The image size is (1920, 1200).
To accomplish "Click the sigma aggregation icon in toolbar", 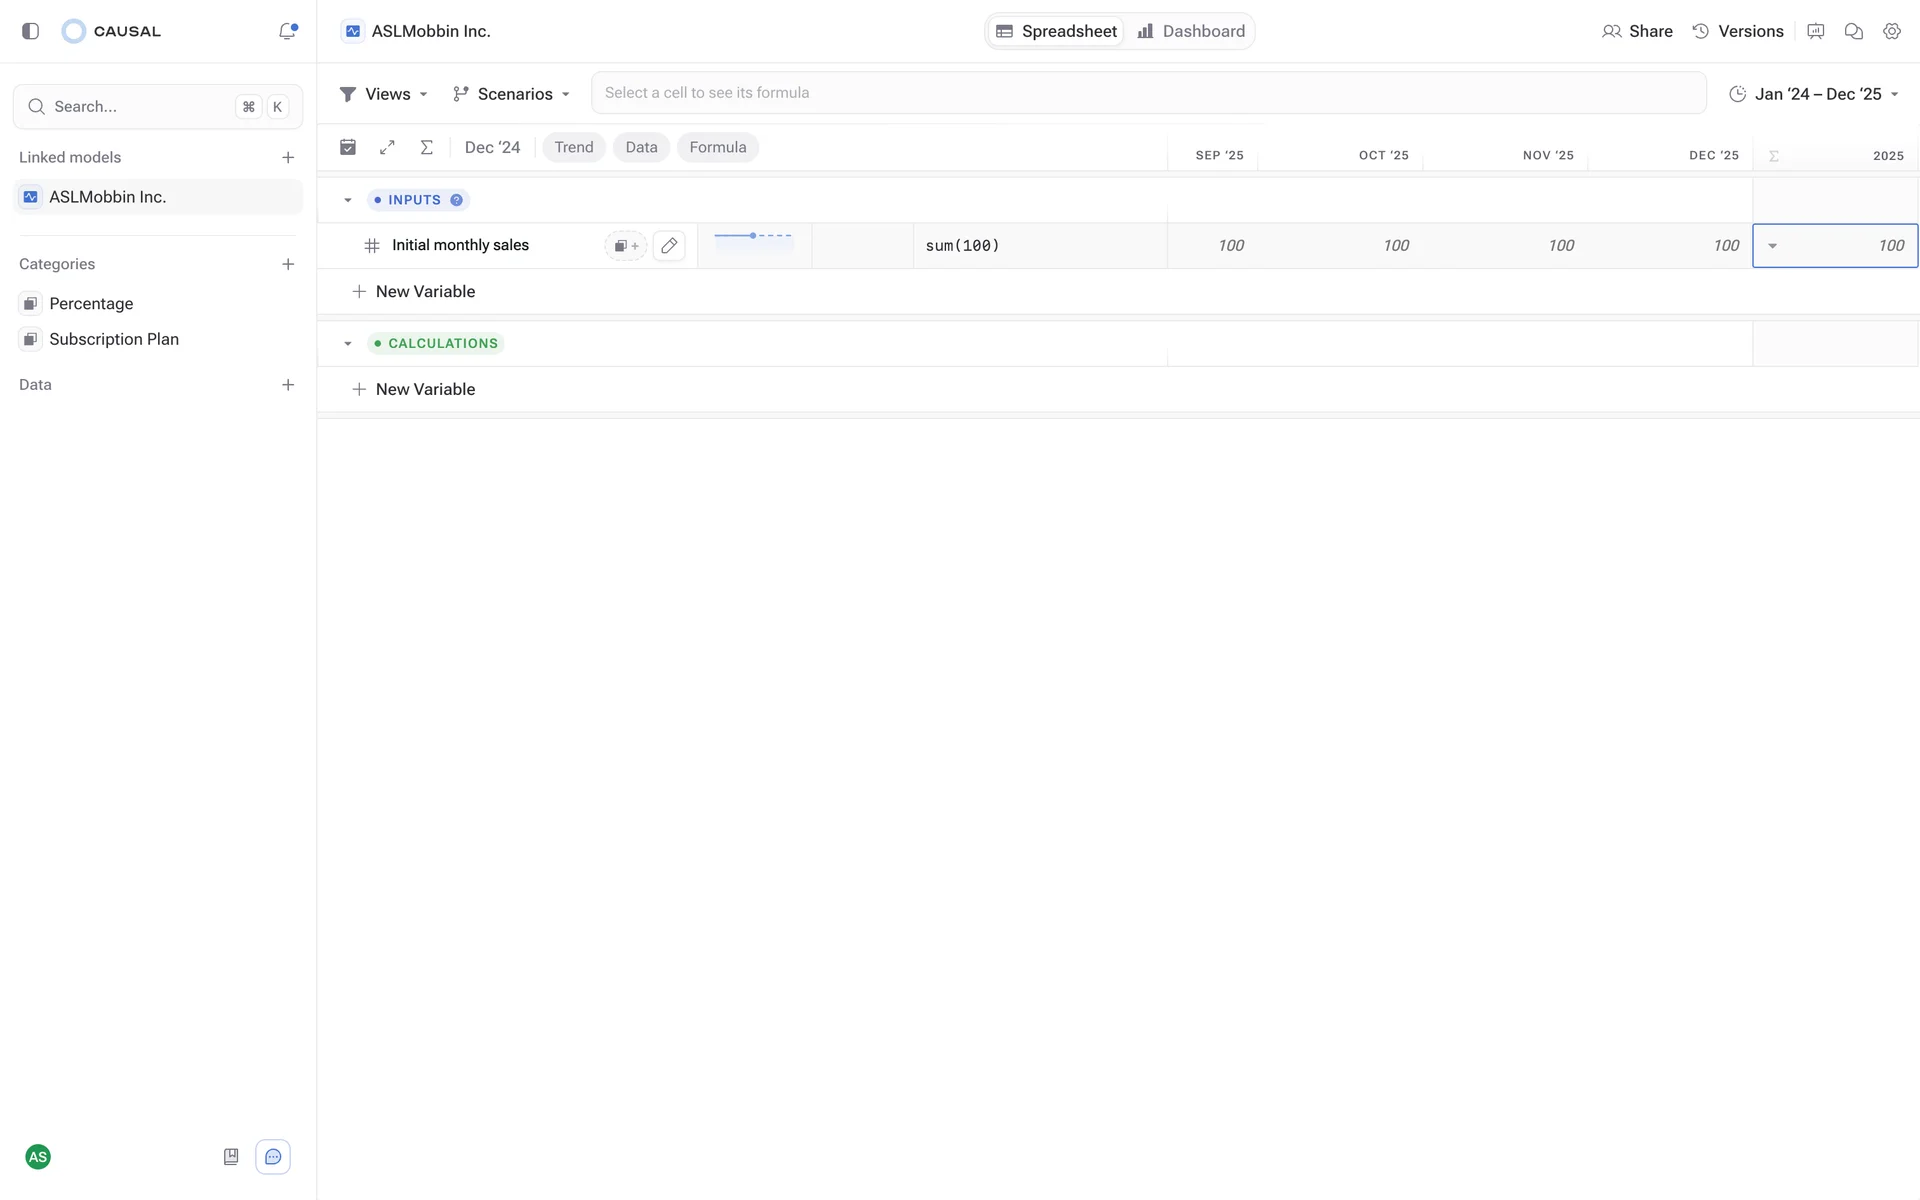I will tap(426, 147).
